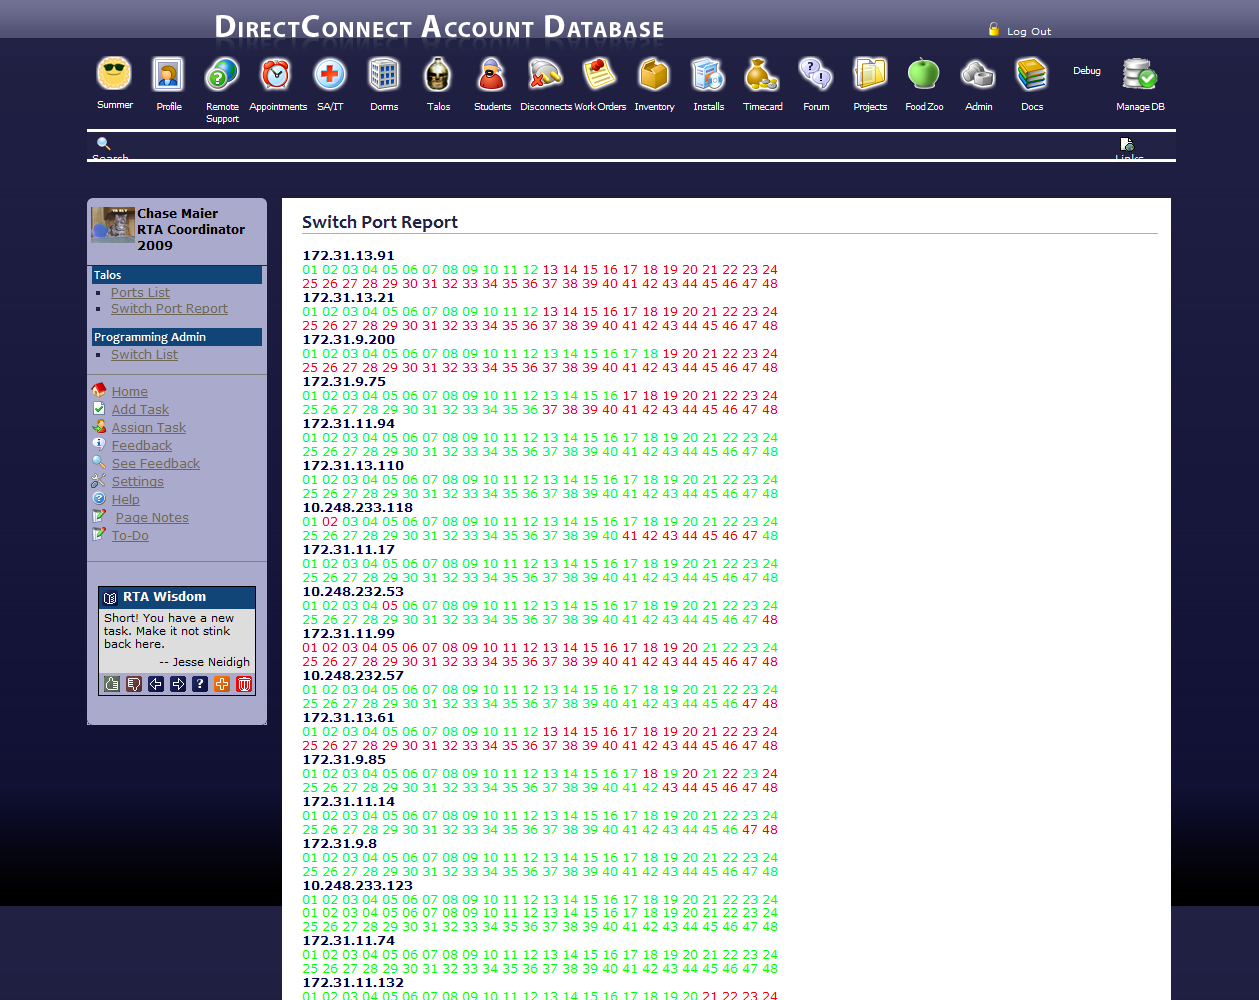Open the Help sidebar link

coord(125,500)
